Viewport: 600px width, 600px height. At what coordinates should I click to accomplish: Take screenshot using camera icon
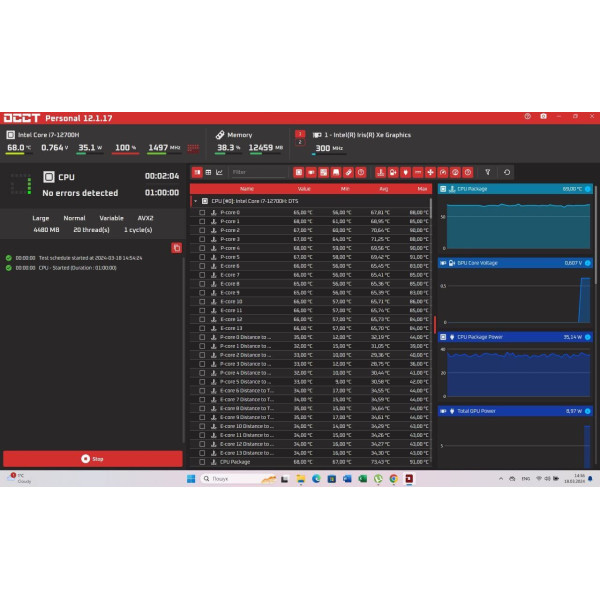[x=543, y=116]
